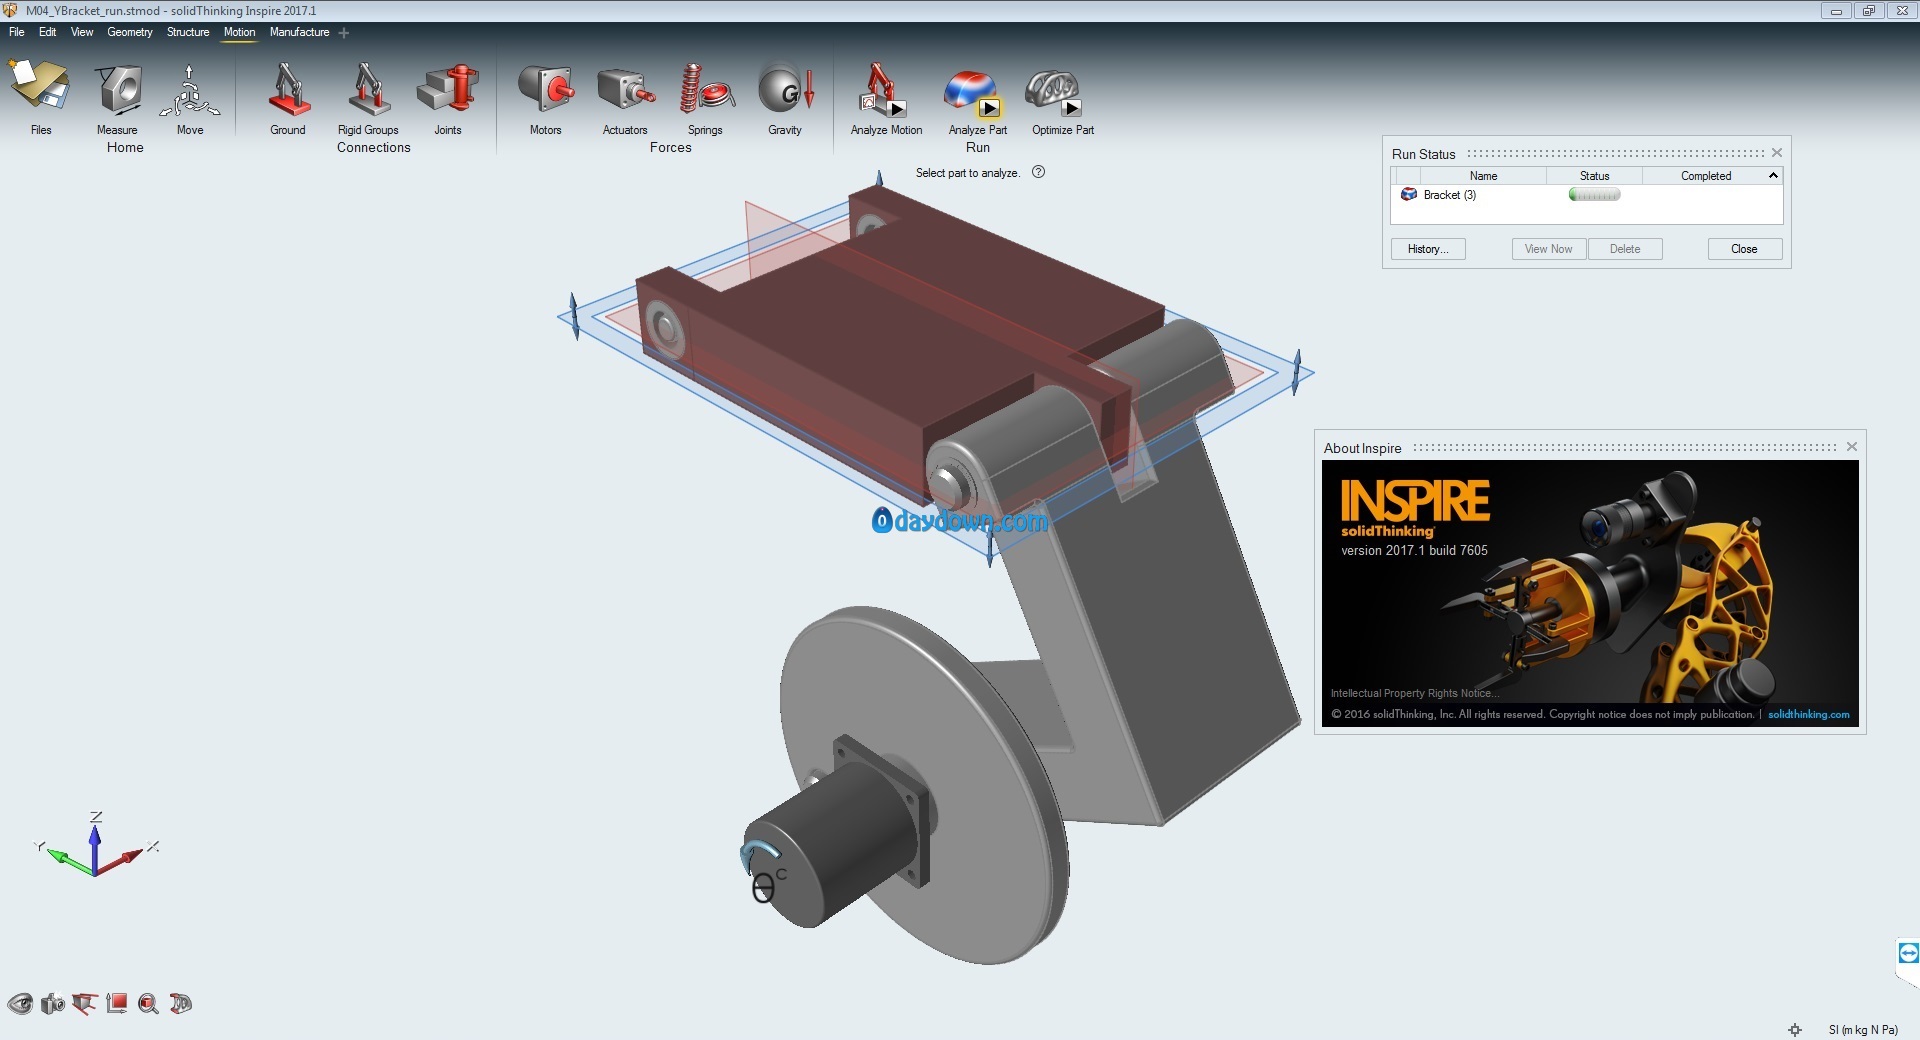The image size is (1920, 1040).
Task: Select the Measure tool icon
Action: 118,88
